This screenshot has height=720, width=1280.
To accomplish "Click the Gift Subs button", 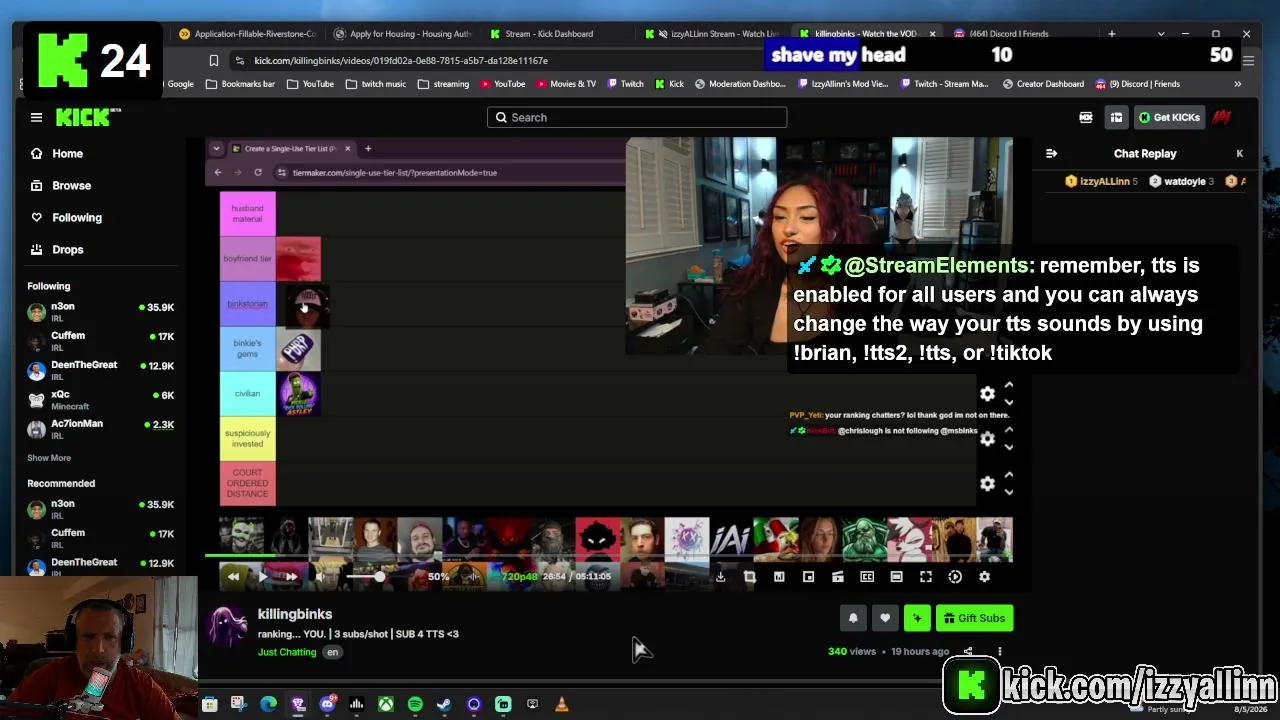I will tap(974, 618).
